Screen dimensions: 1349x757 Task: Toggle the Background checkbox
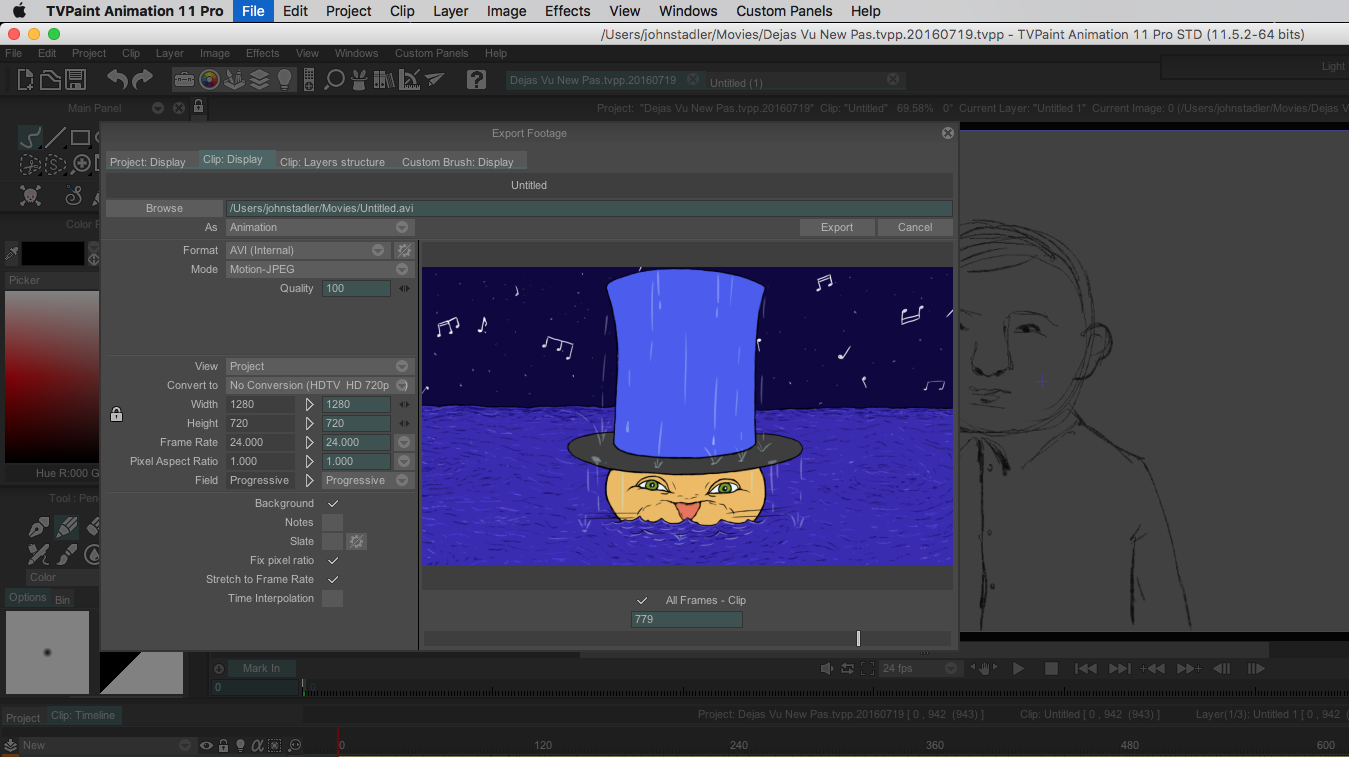click(x=333, y=503)
